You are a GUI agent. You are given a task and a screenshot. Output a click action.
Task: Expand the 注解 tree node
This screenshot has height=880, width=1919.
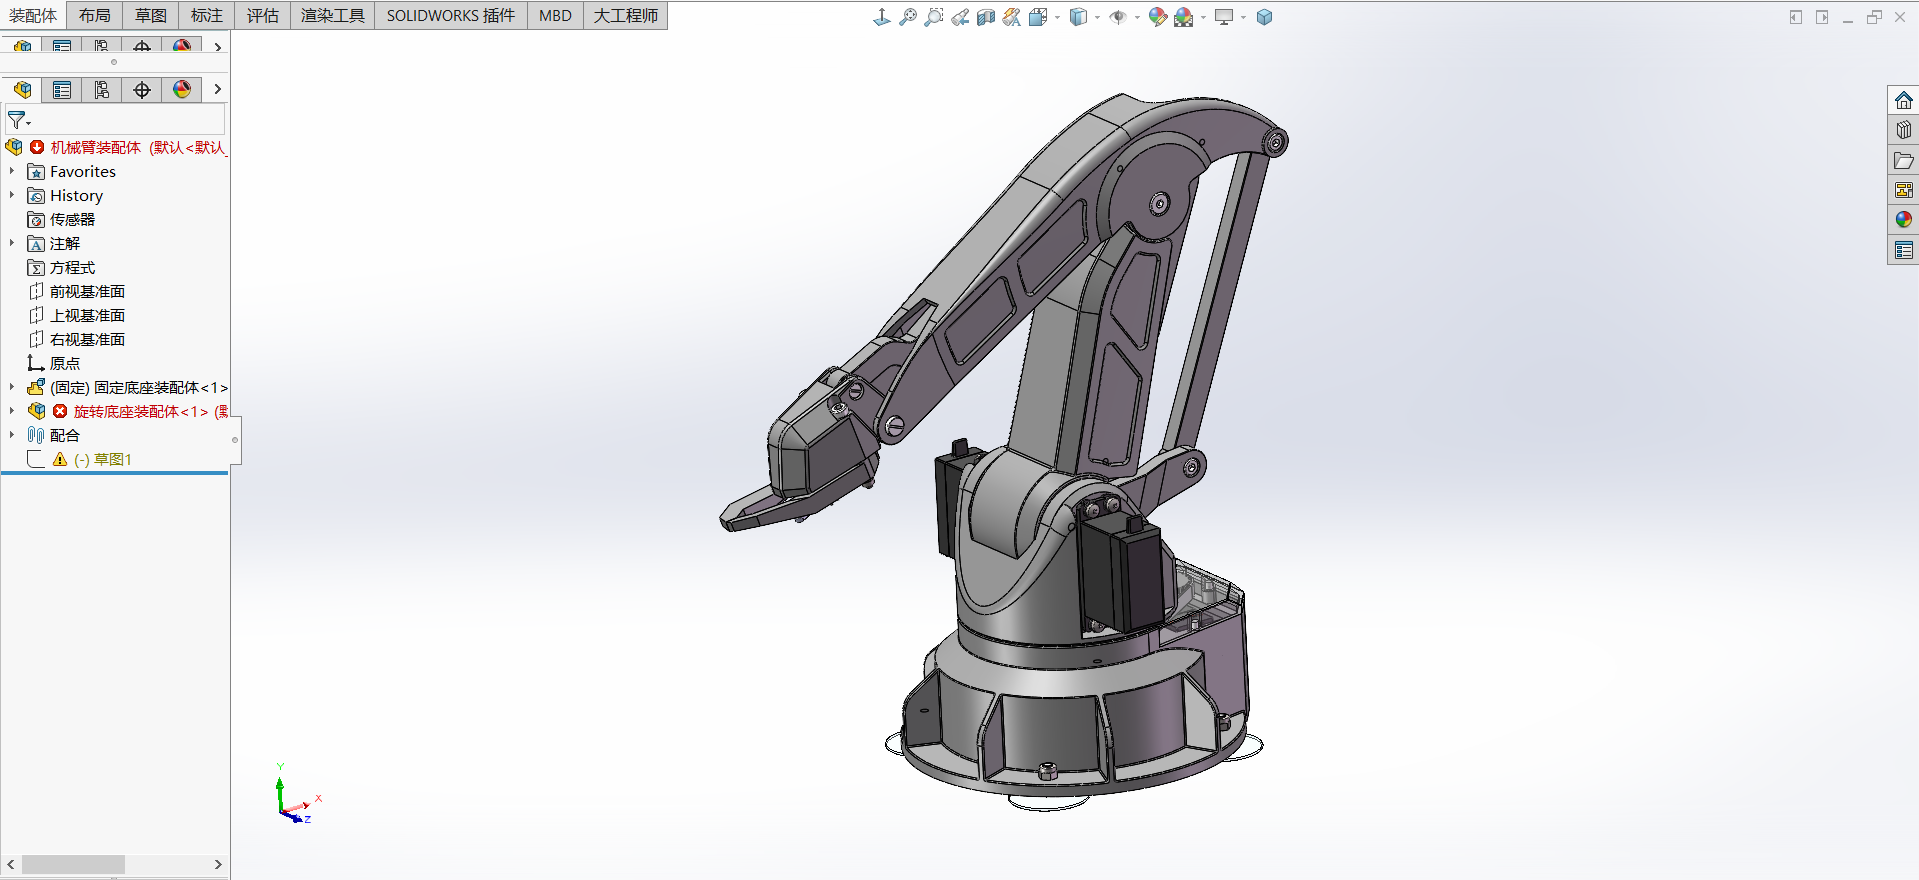coord(12,244)
